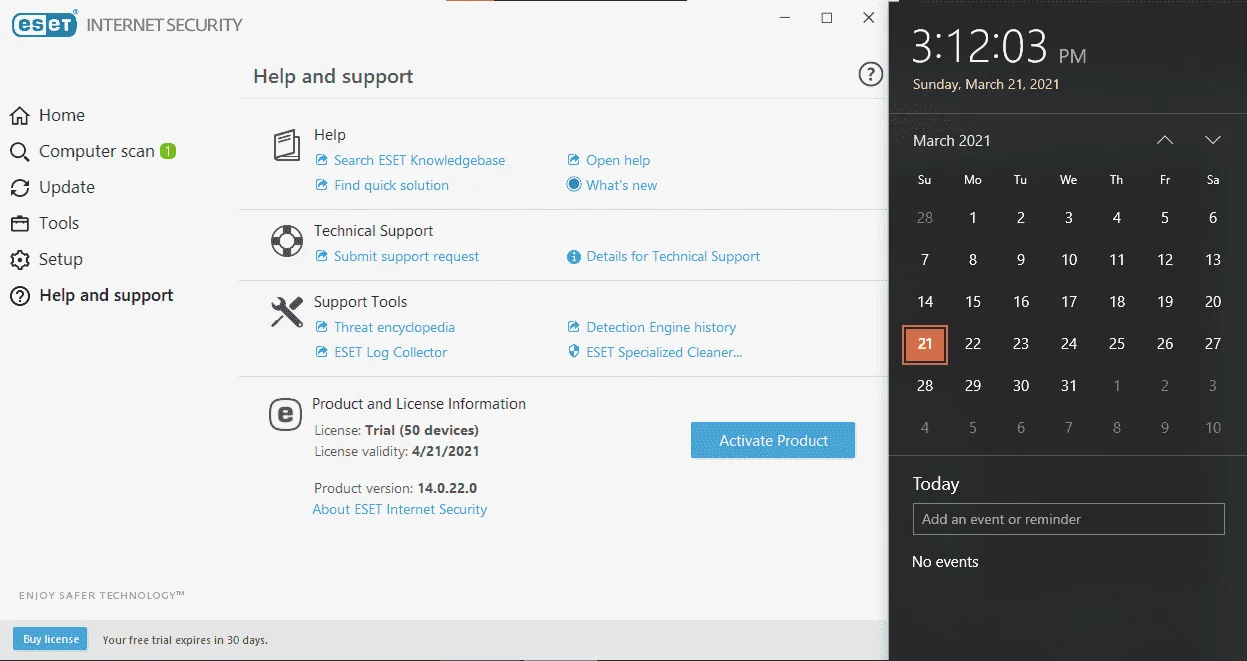Click the No events text in the calendar
The height and width of the screenshot is (661, 1247).
click(945, 562)
